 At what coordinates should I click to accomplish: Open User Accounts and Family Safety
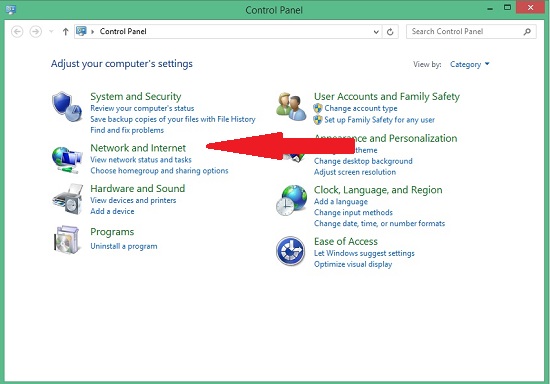pyautogui.click(x=387, y=96)
